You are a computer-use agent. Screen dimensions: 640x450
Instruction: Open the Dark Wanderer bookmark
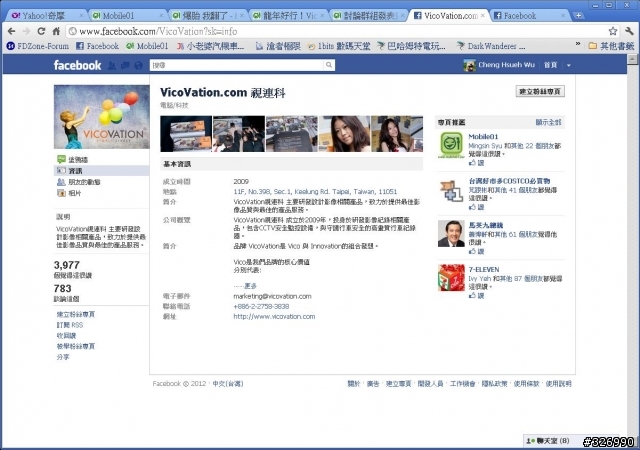pos(491,46)
